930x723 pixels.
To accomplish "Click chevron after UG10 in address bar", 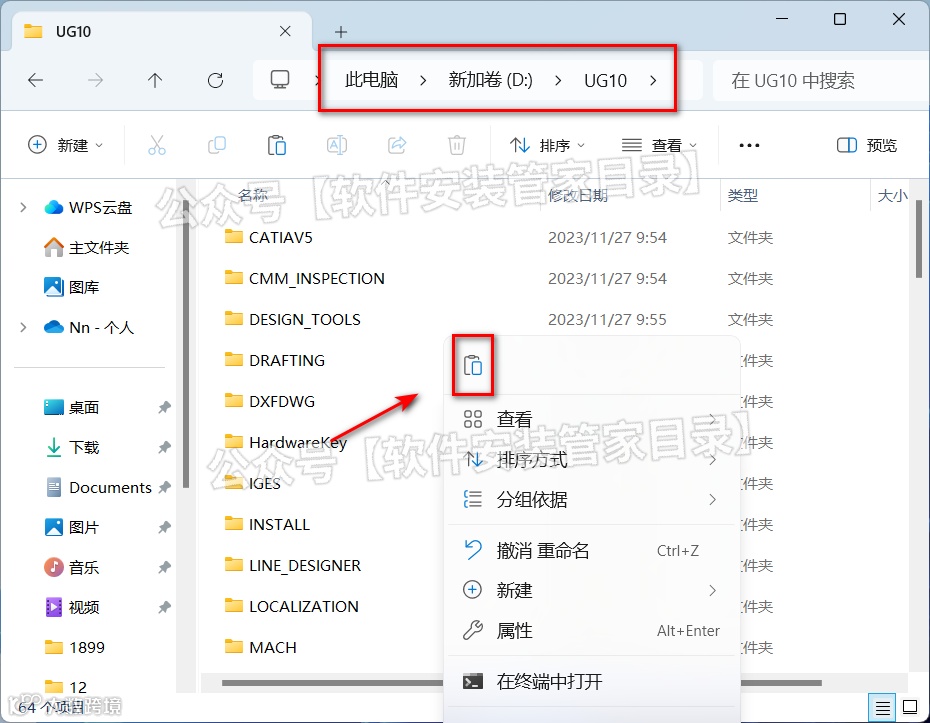I will (653, 80).
